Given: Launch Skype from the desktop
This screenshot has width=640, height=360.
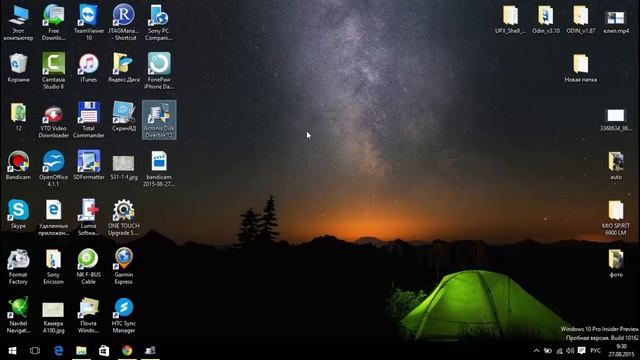Looking at the screenshot, I should click(18, 214).
